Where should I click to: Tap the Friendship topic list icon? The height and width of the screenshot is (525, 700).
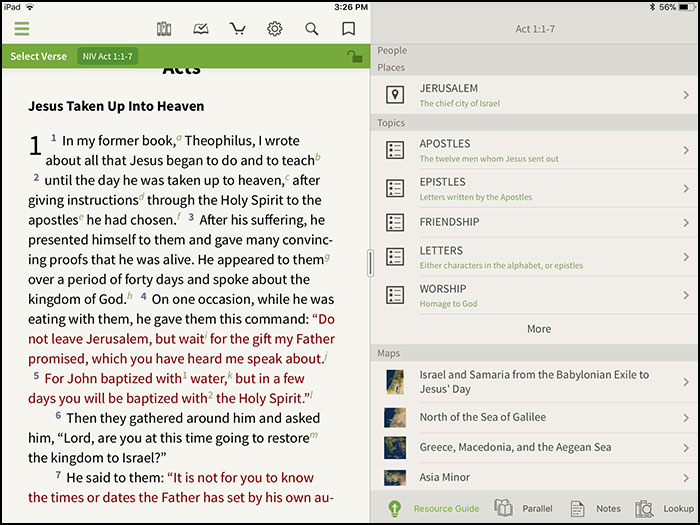[x=395, y=222]
